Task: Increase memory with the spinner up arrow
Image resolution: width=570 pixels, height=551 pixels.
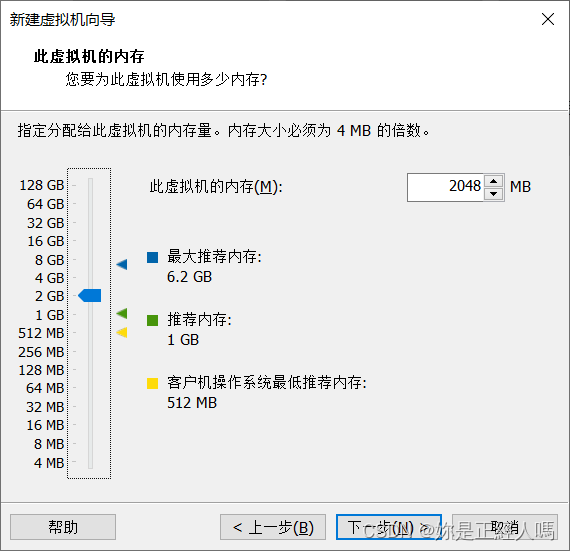Action: tap(493, 181)
